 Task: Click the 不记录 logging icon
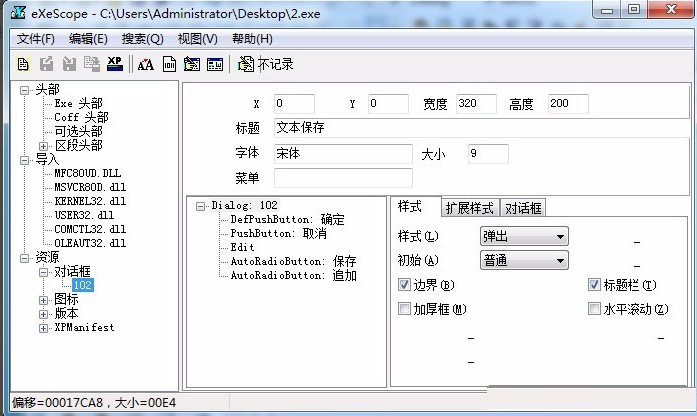pos(247,65)
